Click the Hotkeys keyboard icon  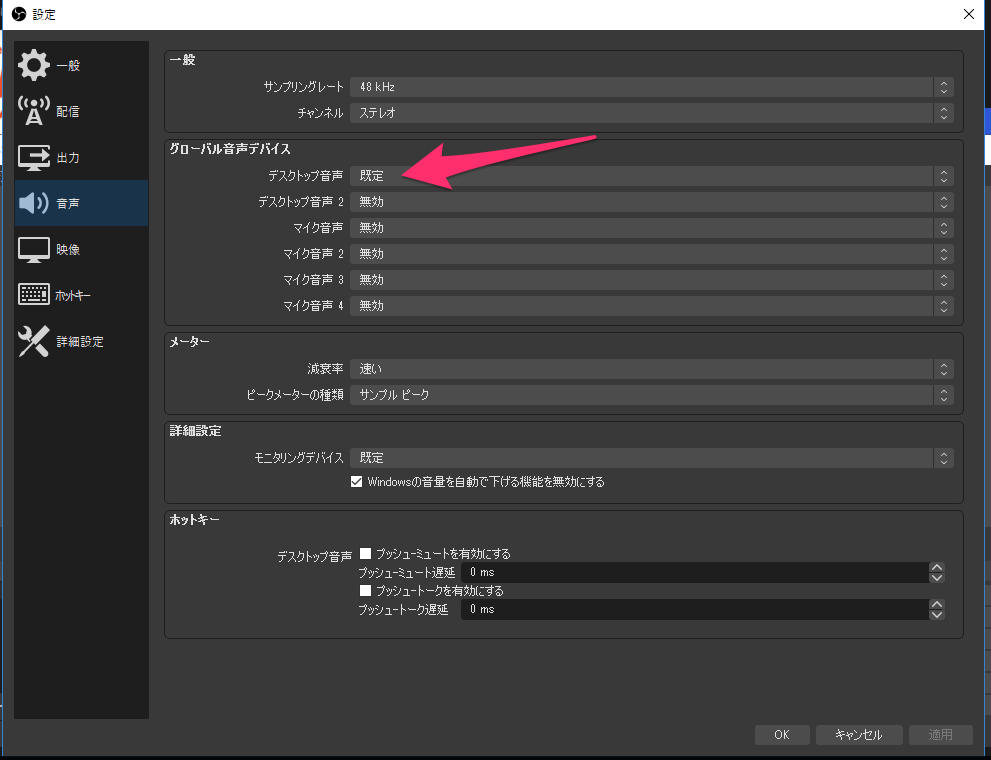pos(33,295)
